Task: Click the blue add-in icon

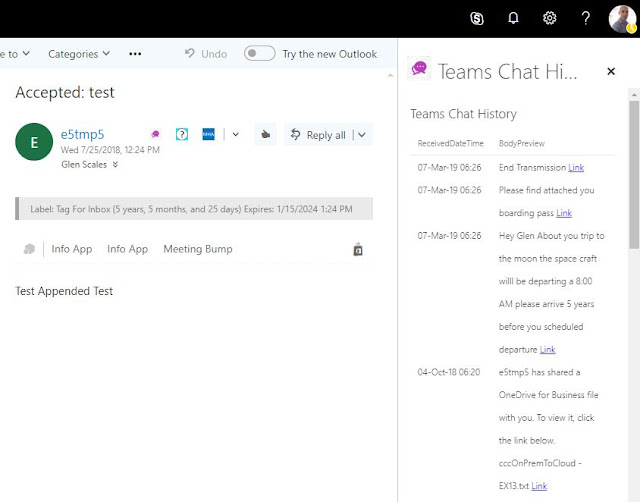Action: click(209, 134)
